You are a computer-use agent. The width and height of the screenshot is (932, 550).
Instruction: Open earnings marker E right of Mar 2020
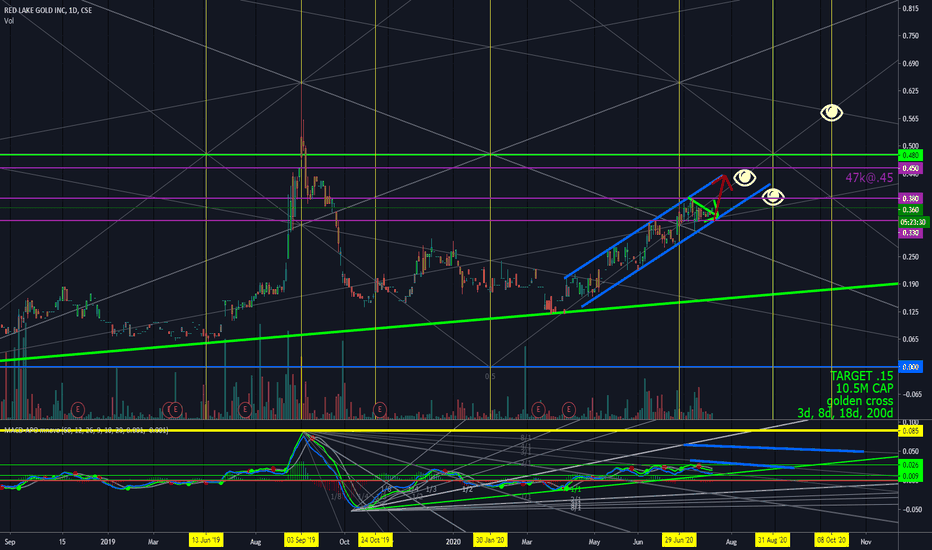point(538,409)
